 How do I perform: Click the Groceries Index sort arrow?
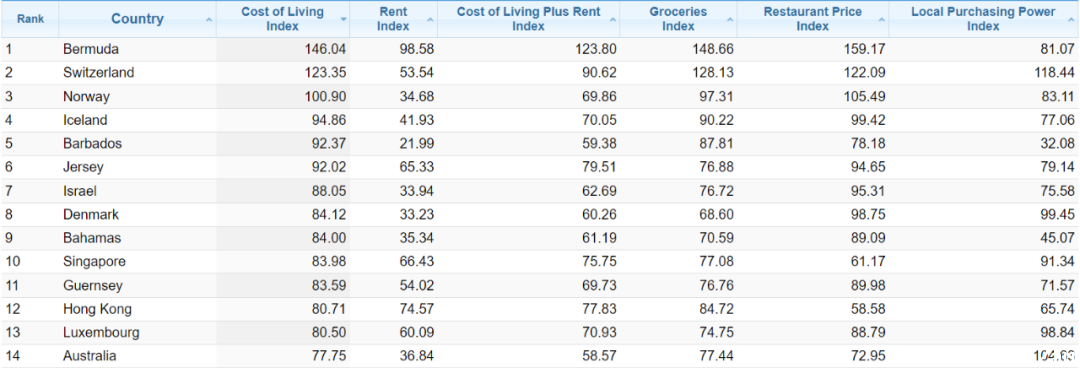(730, 20)
